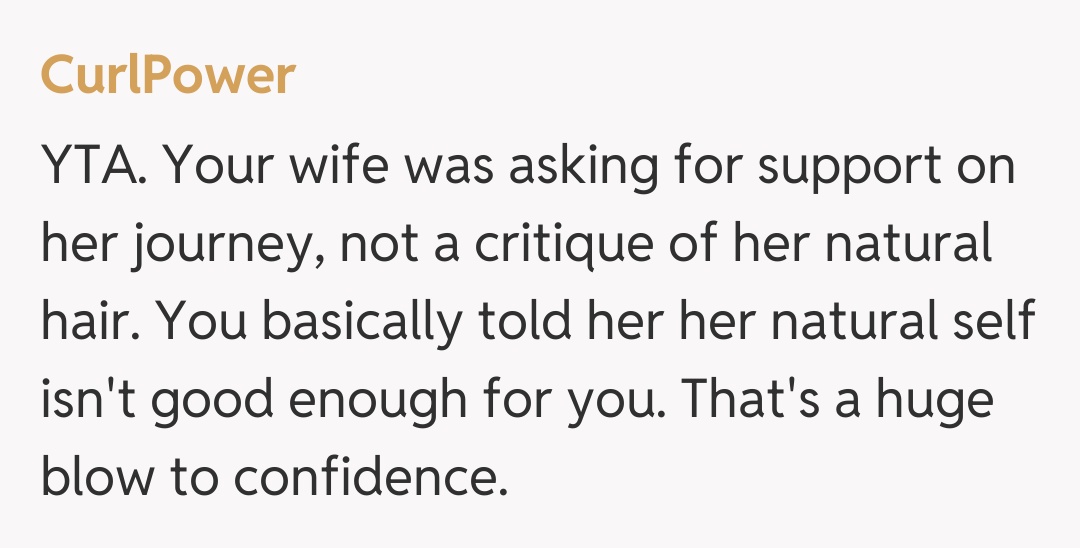The width and height of the screenshot is (1080, 548).
Task: Click the word 'Your' after YTA
Action: [x=224, y=168]
